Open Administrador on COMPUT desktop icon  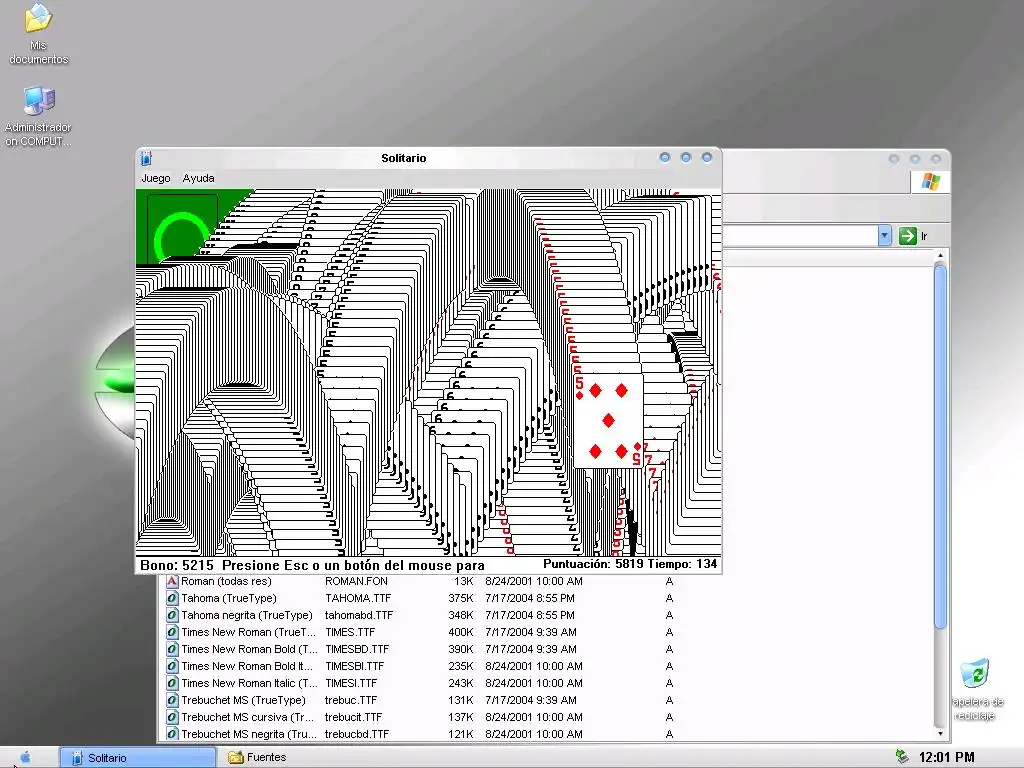(x=38, y=116)
